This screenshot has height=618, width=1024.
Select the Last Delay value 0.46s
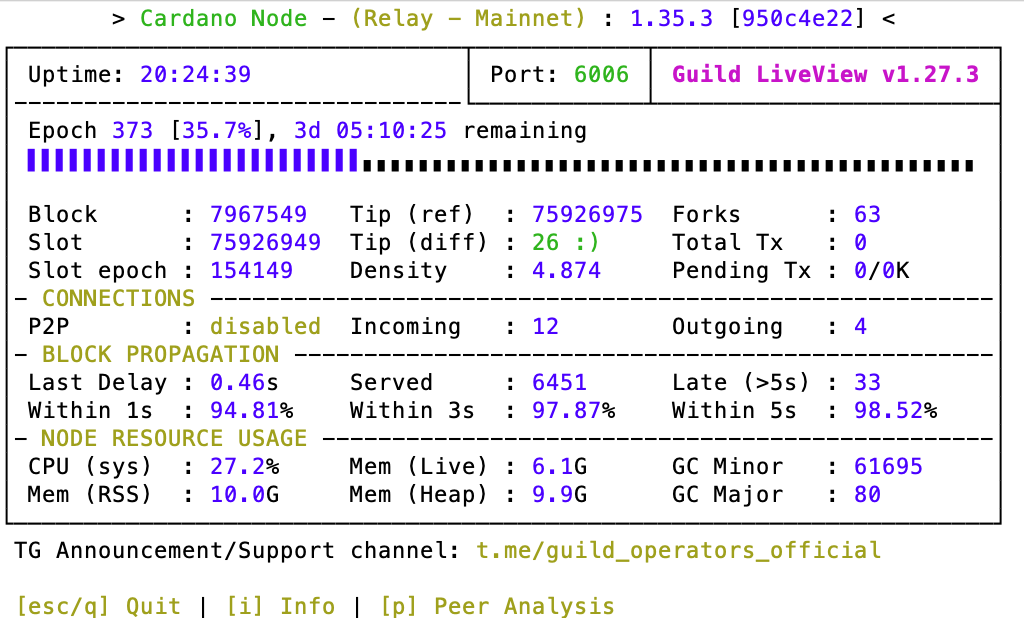[244, 382]
